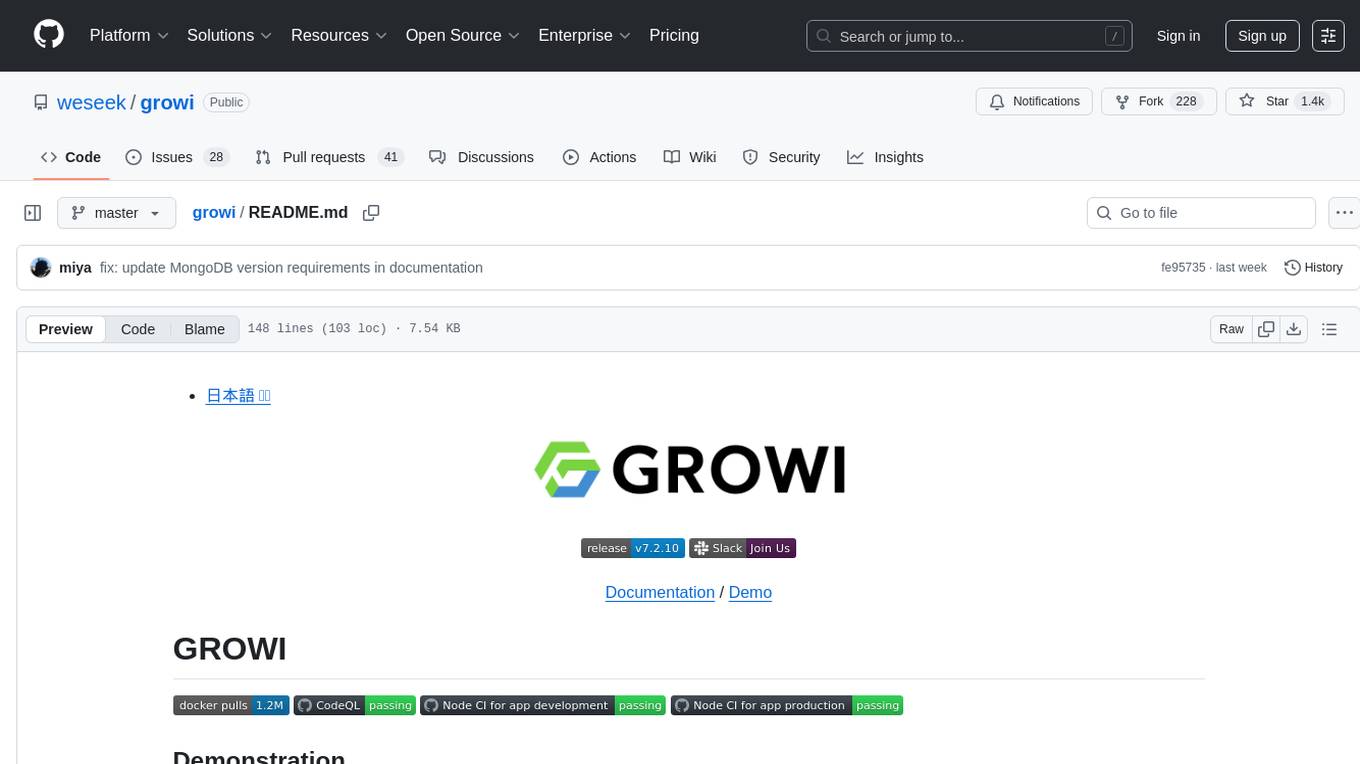1360x764 pixels.
Task: View the file commit History
Action: (x=1313, y=268)
